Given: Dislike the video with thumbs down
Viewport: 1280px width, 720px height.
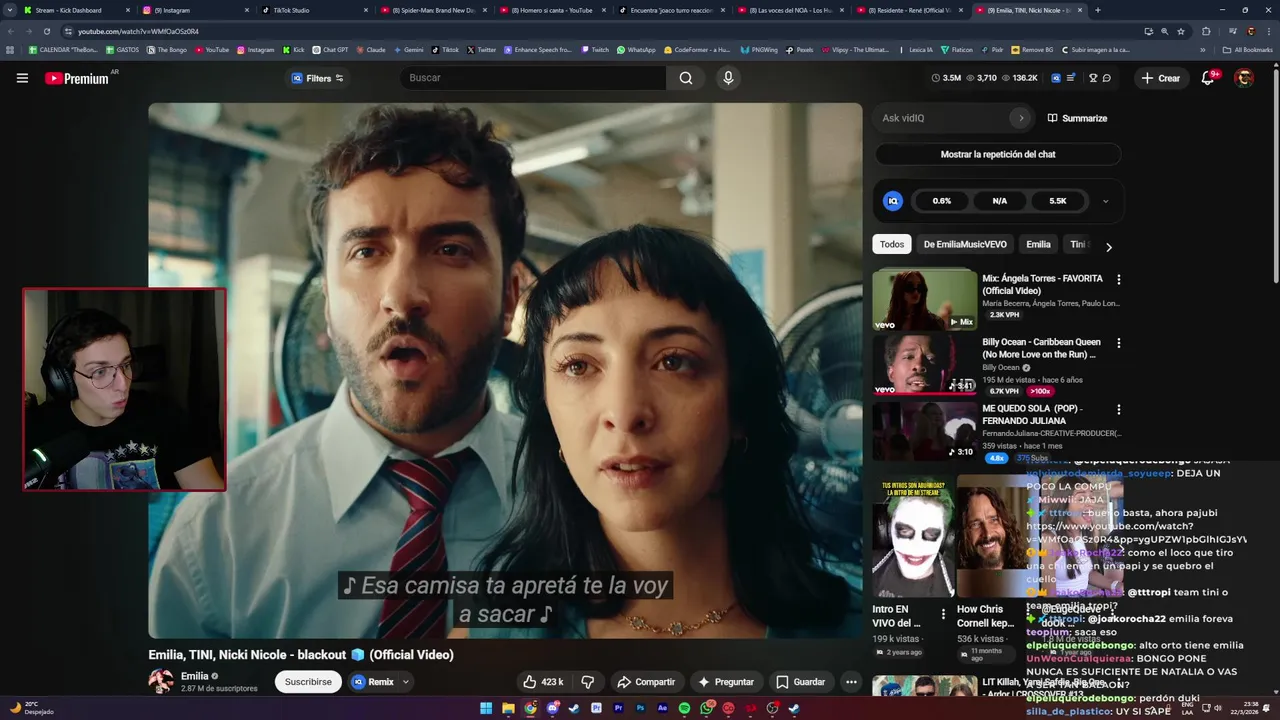Looking at the screenshot, I should (587, 682).
